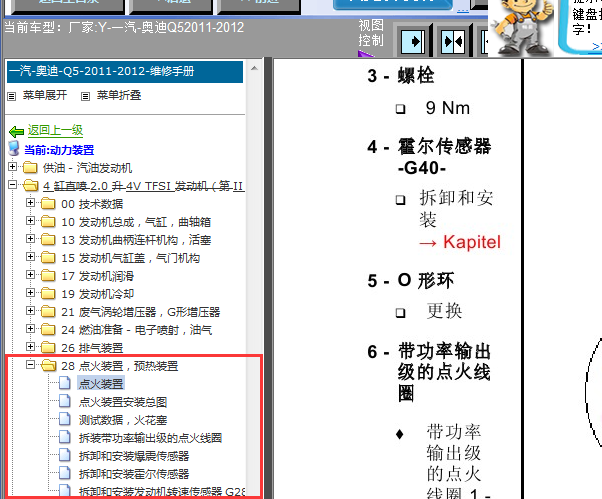Open 拆装带功率输出级的点火线圈 page
Image resolution: width=602 pixels, height=499 pixels.
(150, 438)
